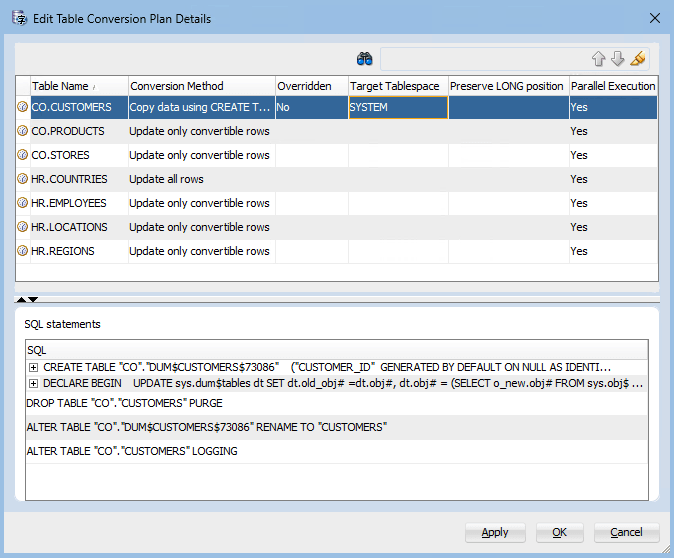
Task: Click CO.PRODUCTS 'Update only convertible rows' cell
Action: pyautogui.click(x=202, y=131)
